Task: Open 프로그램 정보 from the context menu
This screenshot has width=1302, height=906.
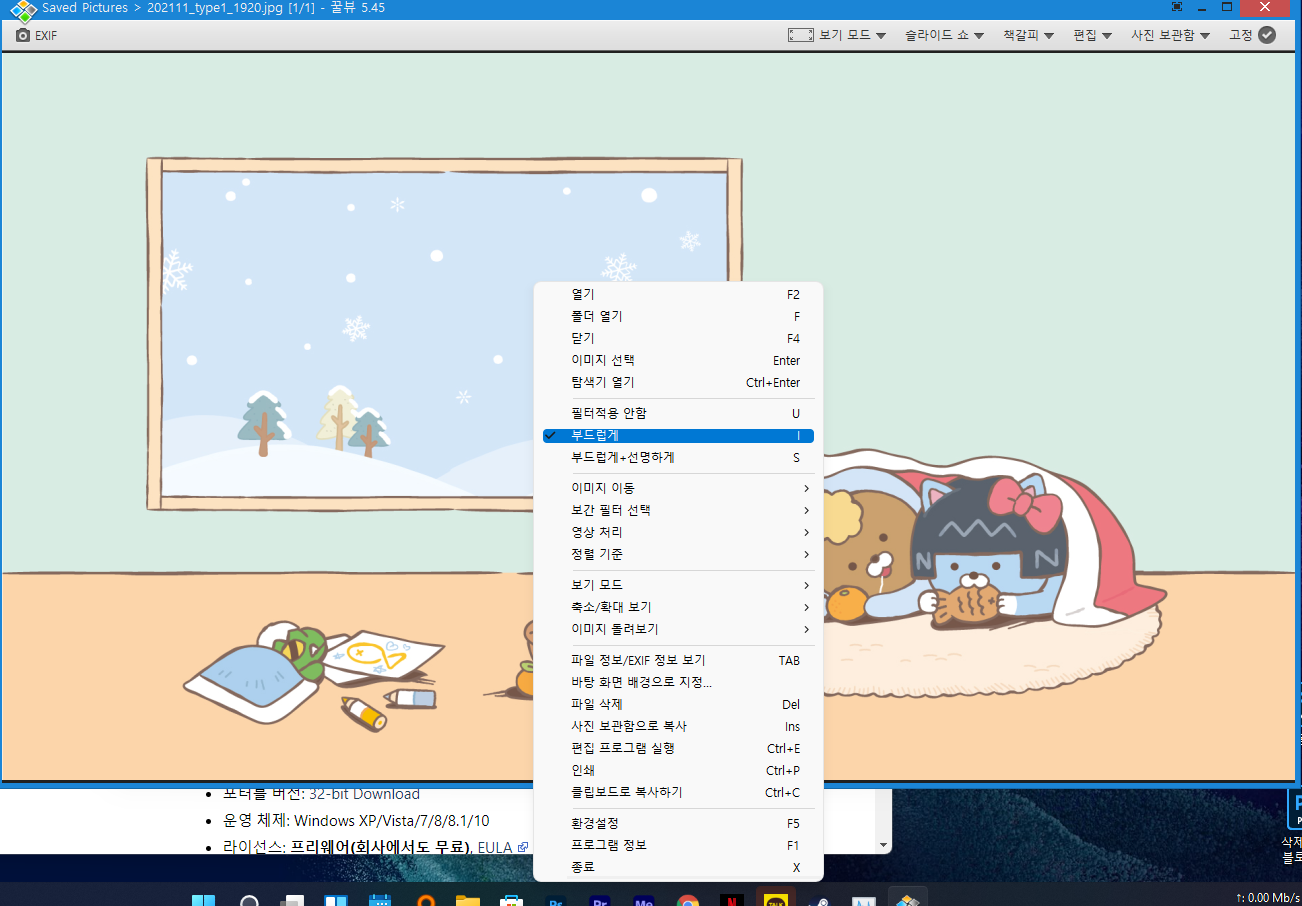Action: (x=679, y=845)
